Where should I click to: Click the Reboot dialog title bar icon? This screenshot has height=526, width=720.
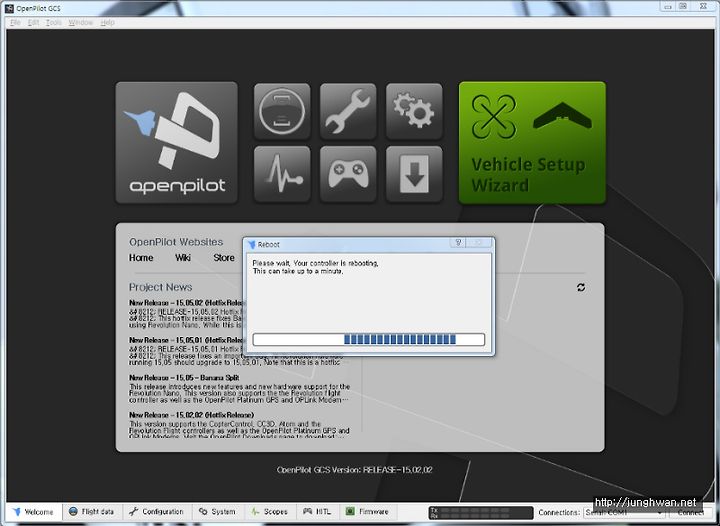tap(252, 245)
